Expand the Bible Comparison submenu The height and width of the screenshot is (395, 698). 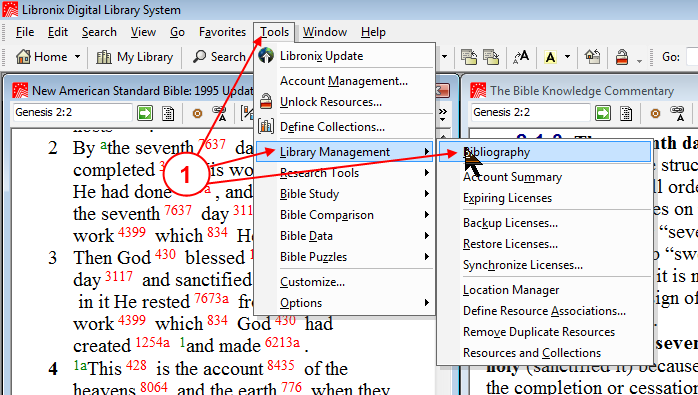click(345, 215)
